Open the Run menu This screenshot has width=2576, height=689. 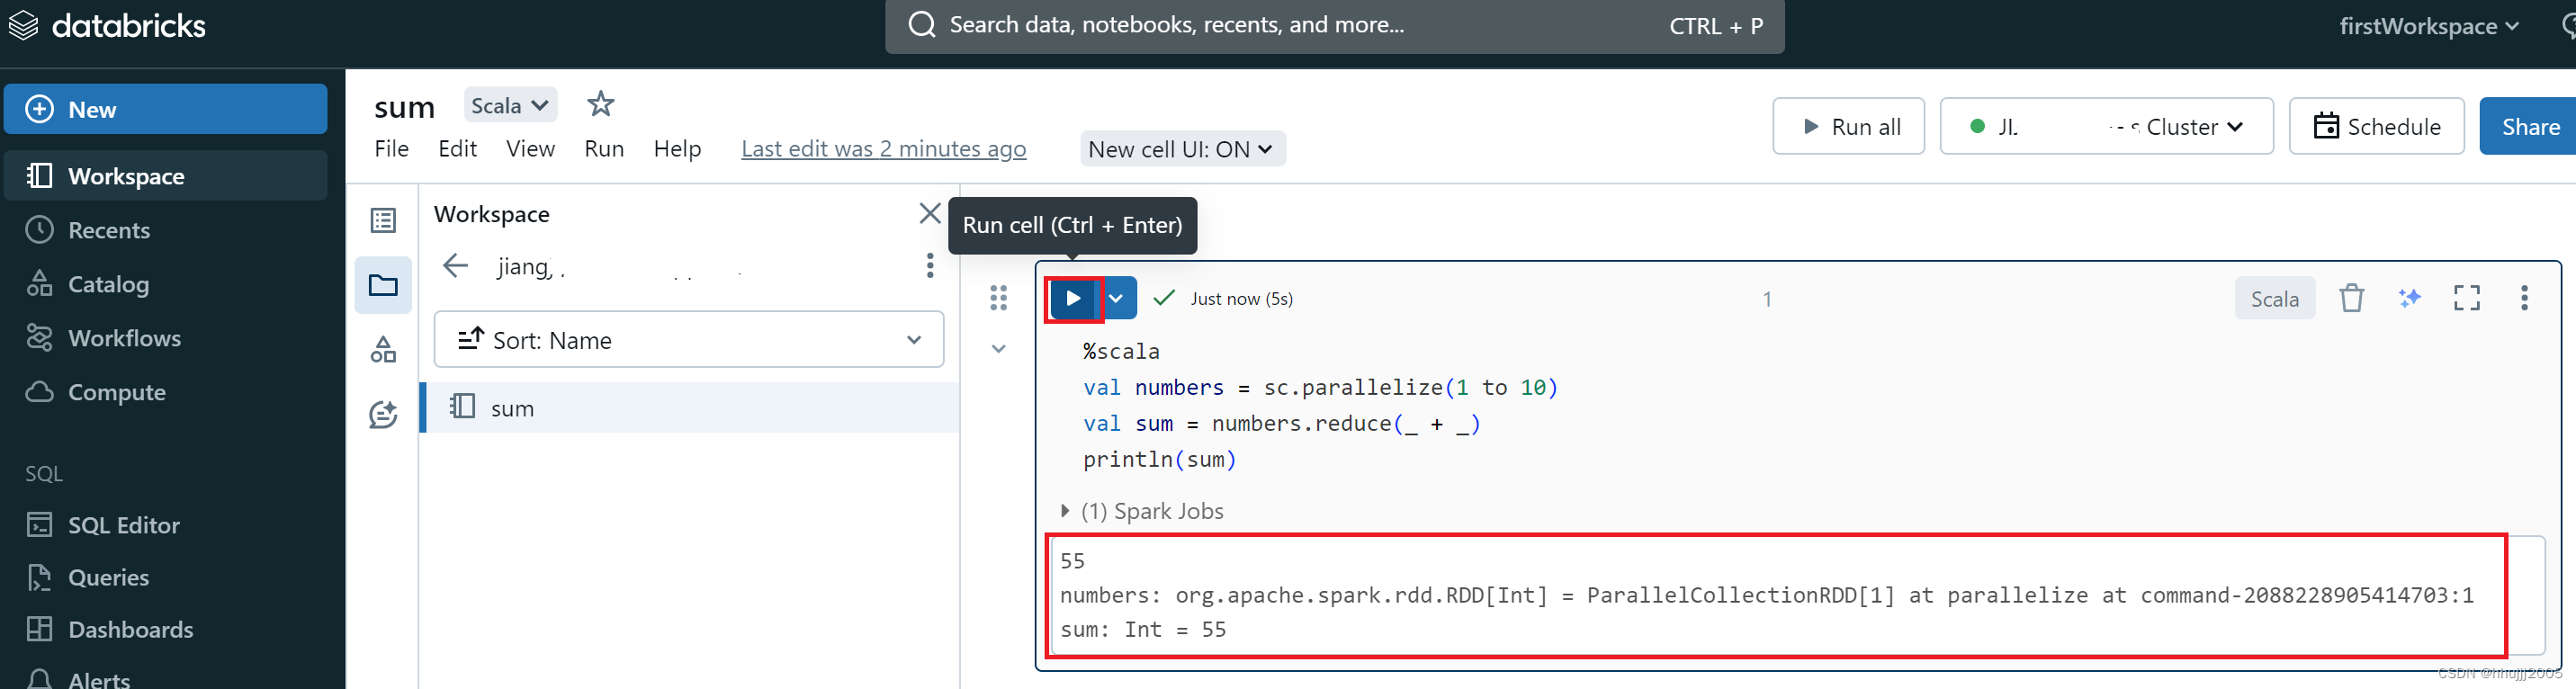point(604,149)
